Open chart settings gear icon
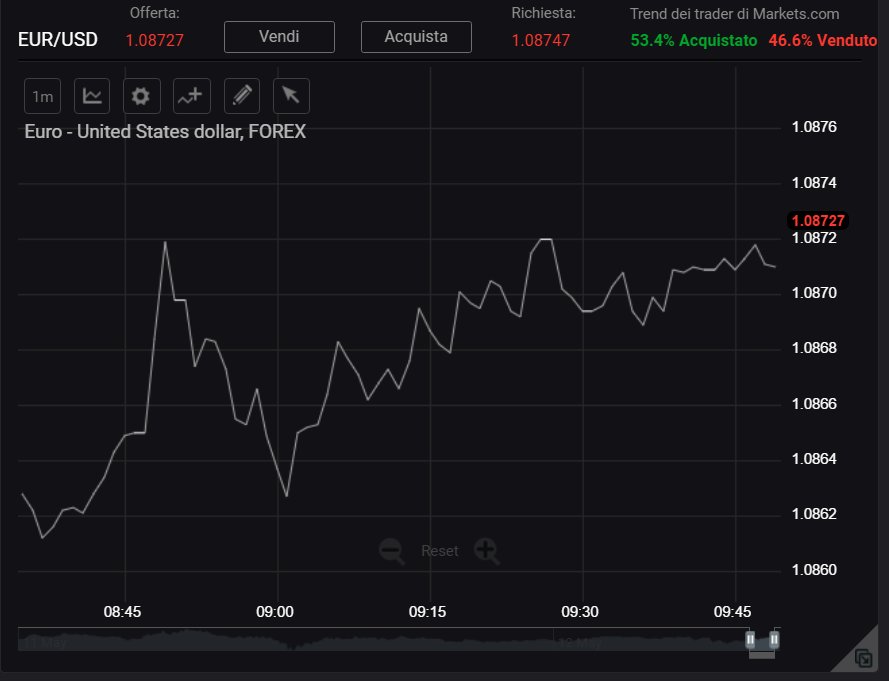 141,96
